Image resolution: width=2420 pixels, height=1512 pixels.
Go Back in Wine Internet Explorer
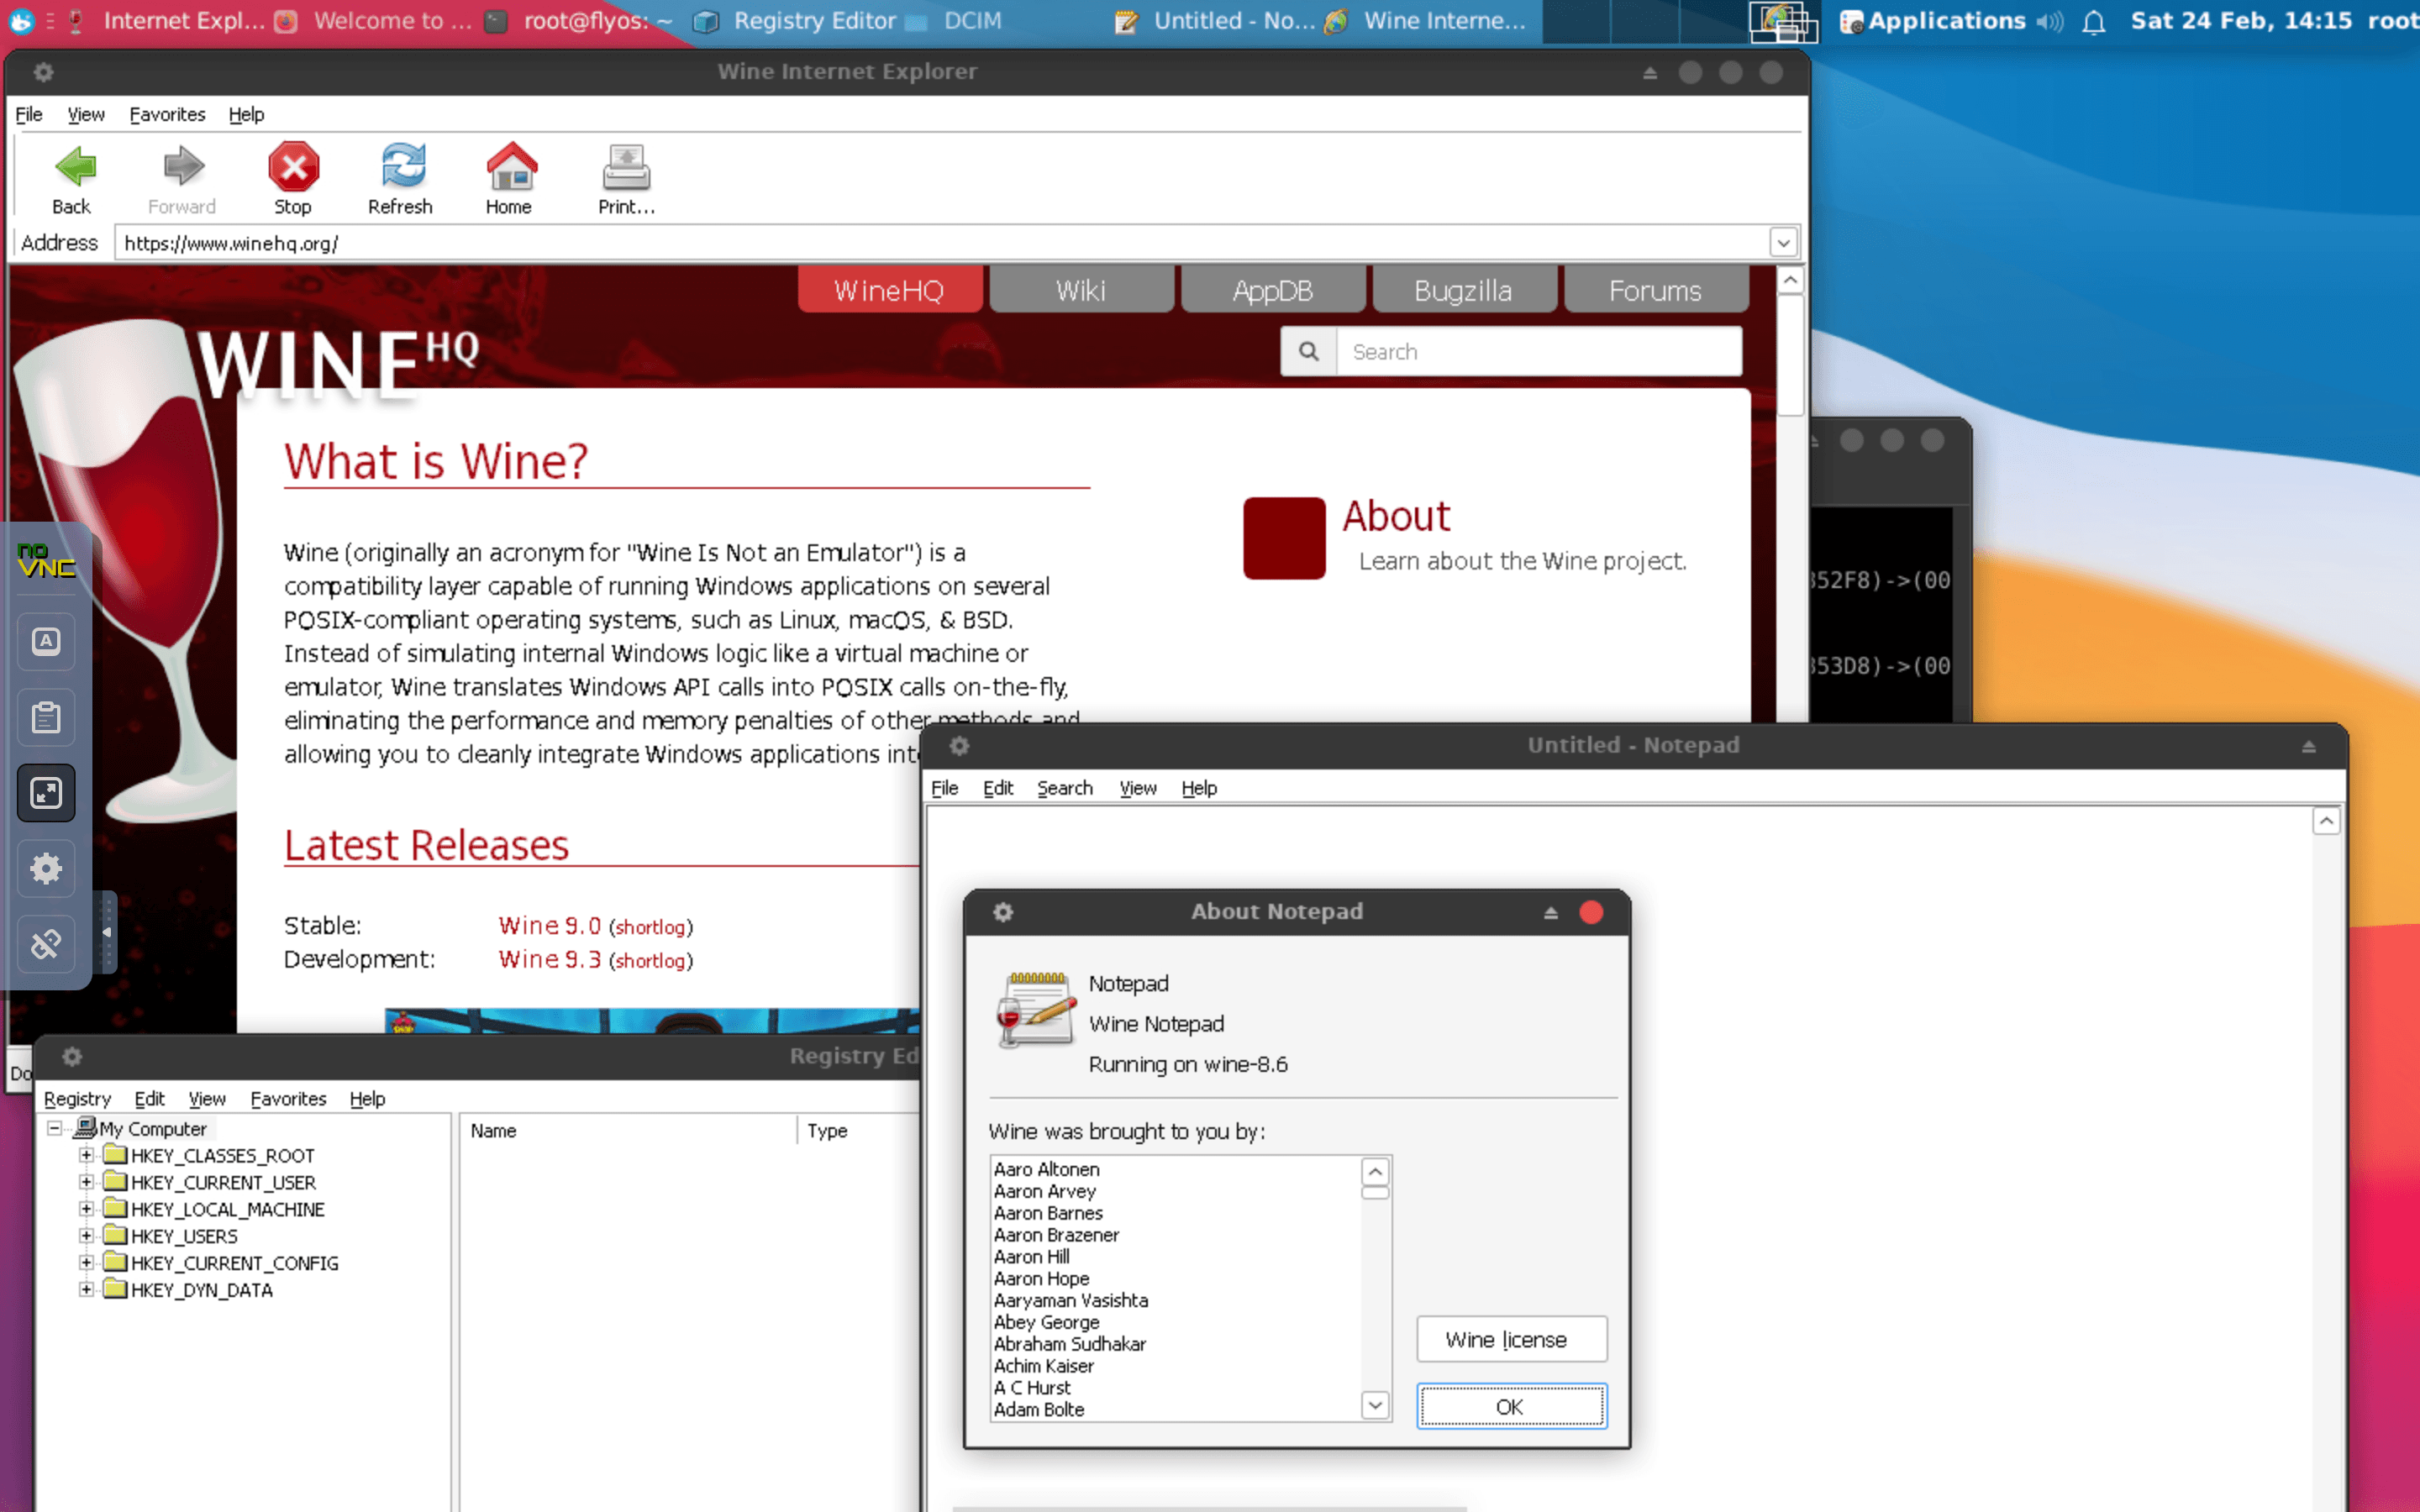click(72, 180)
